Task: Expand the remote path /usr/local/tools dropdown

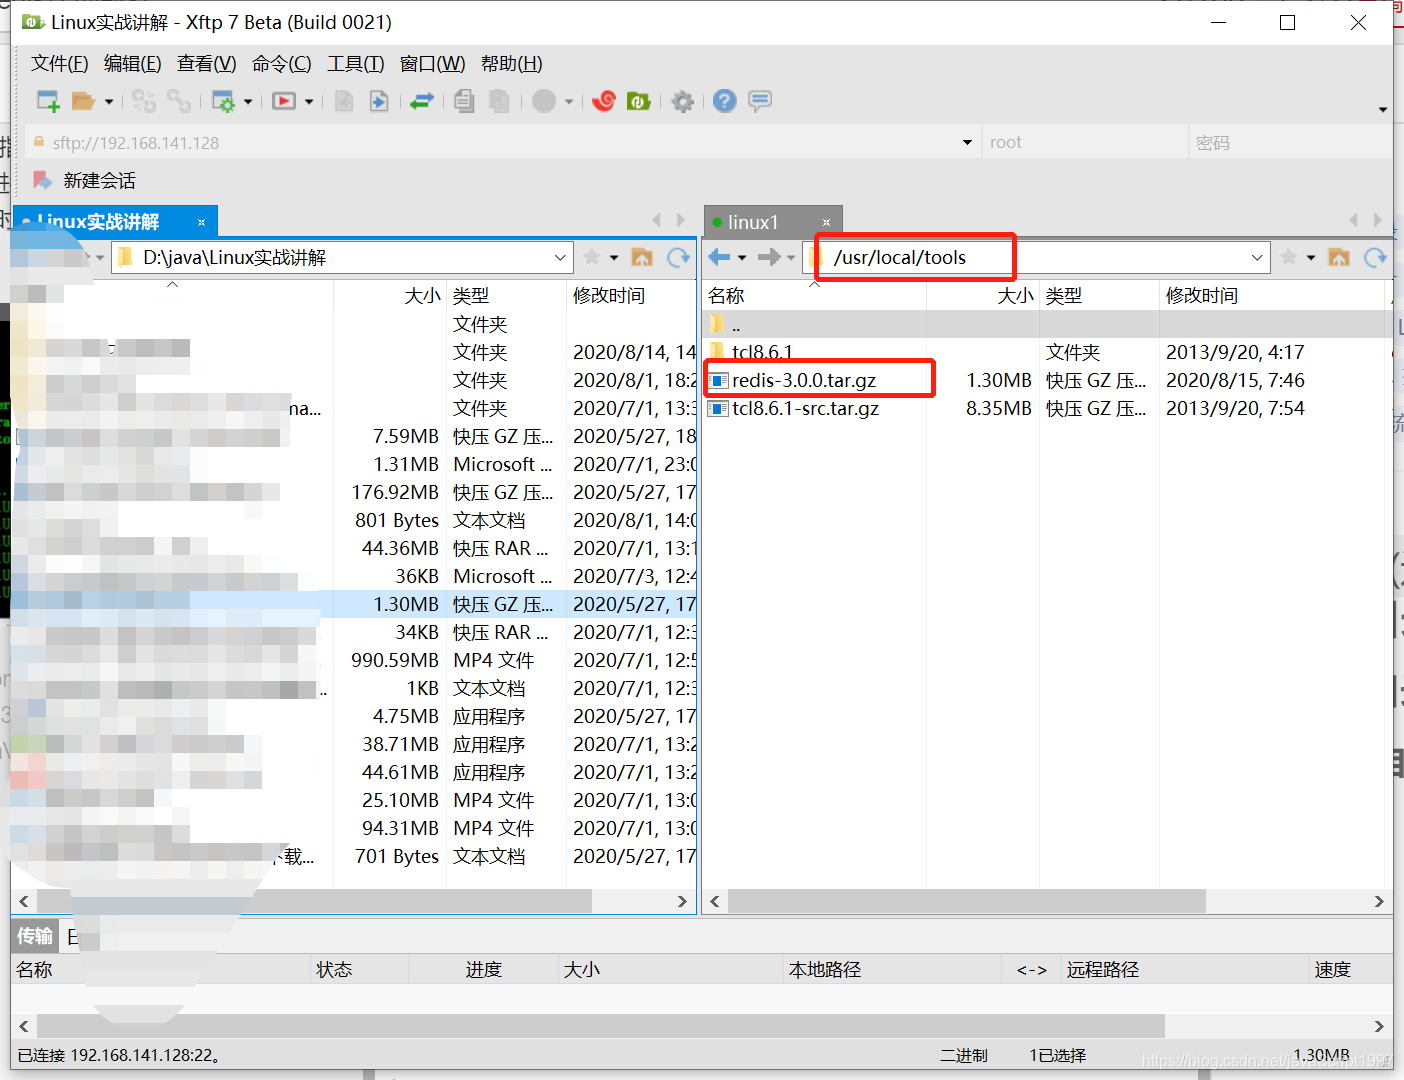Action: [x=1257, y=258]
